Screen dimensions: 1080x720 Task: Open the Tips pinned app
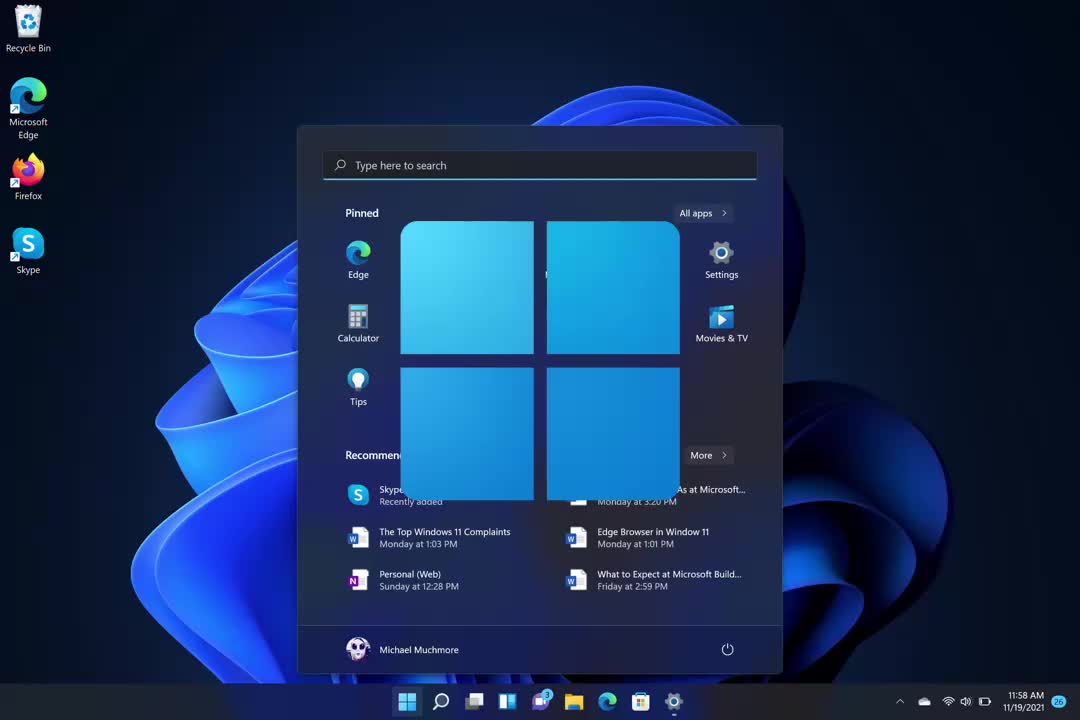tap(358, 387)
